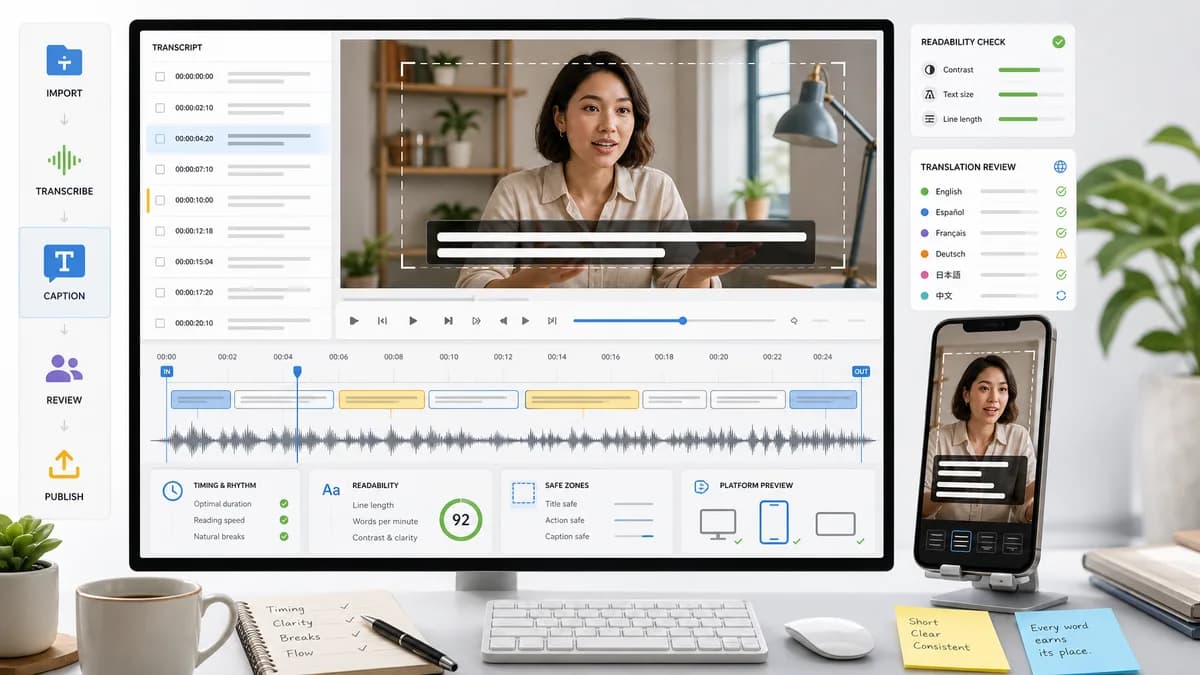
Task: Click the green check beside Readability Check
Action: [1058, 42]
